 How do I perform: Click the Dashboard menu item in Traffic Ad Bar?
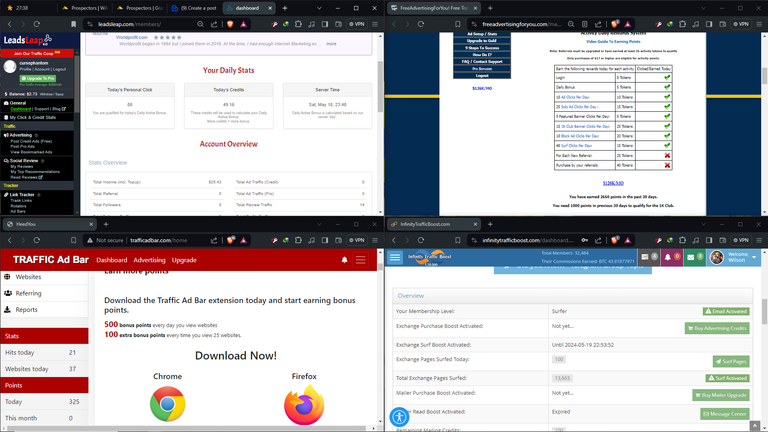coord(112,260)
